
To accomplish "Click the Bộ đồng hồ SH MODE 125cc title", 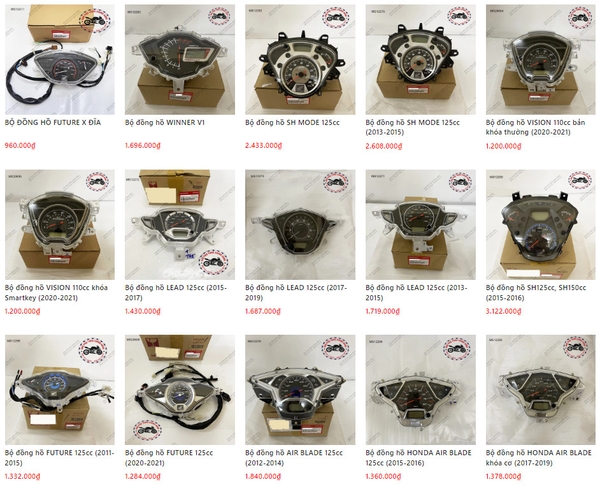I will click(292, 122).
